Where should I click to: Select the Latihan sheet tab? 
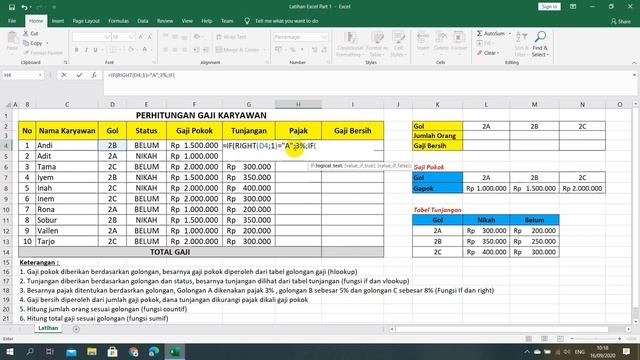click(48, 328)
